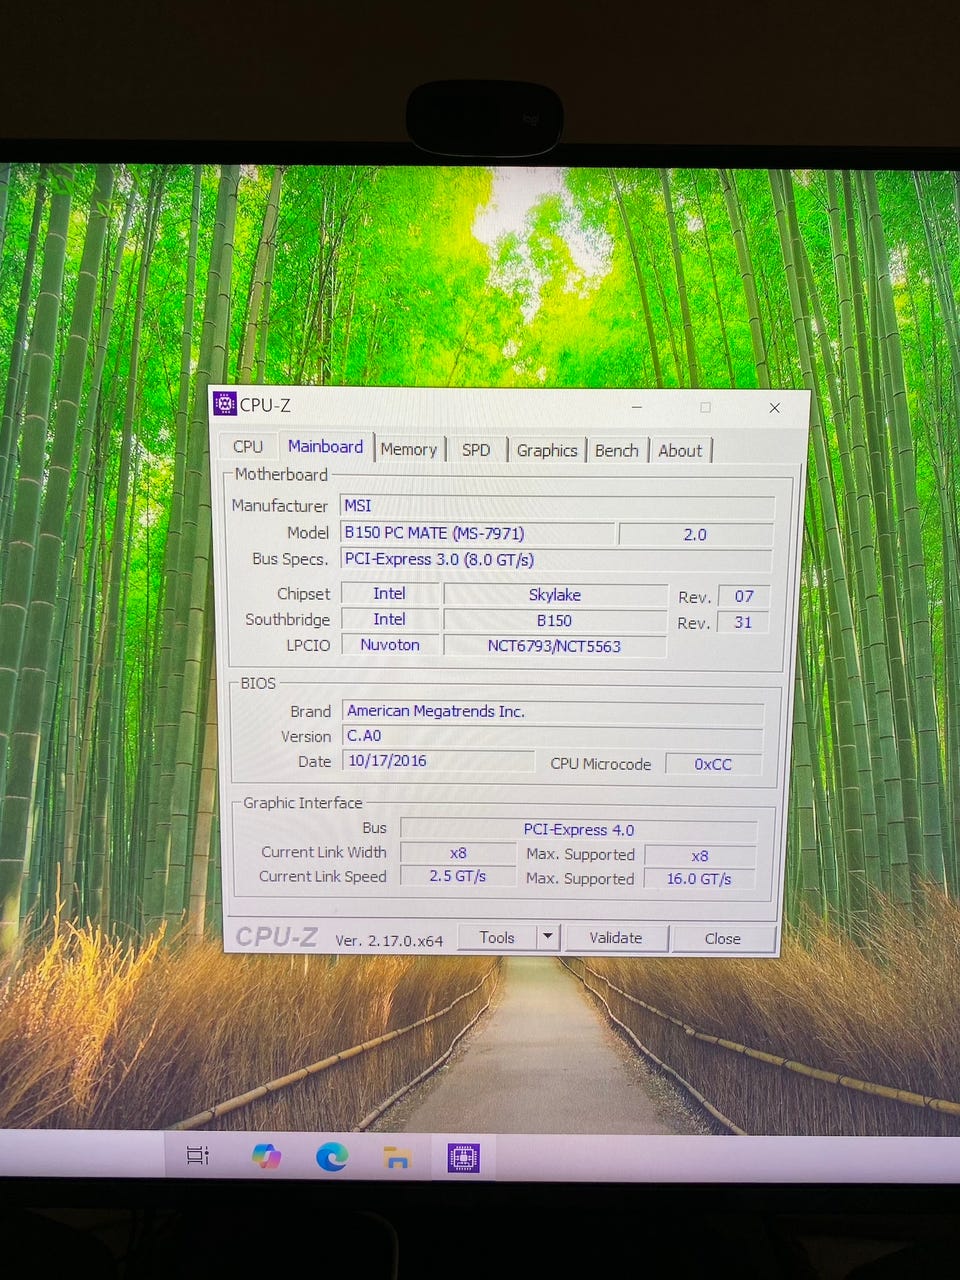Switch to the Memory tab

click(408, 450)
